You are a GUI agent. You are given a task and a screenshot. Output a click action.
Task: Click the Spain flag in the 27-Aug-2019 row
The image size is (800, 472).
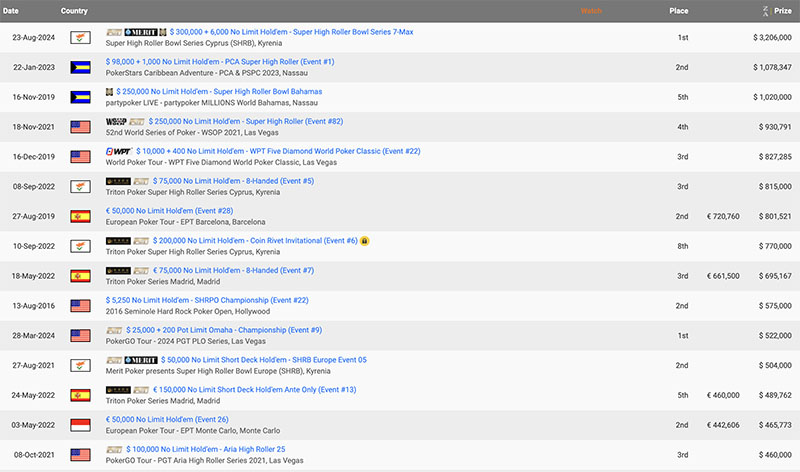tap(80, 216)
